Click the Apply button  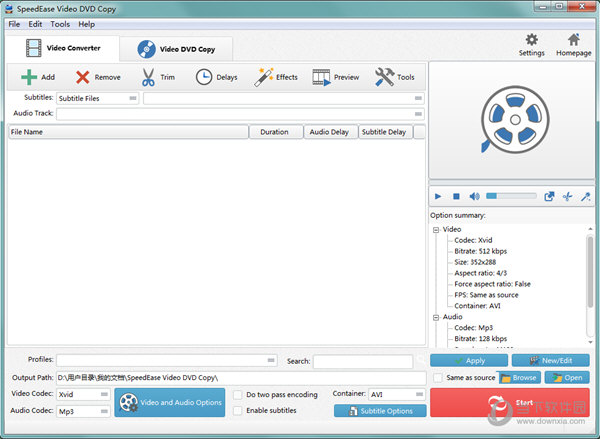coord(469,361)
